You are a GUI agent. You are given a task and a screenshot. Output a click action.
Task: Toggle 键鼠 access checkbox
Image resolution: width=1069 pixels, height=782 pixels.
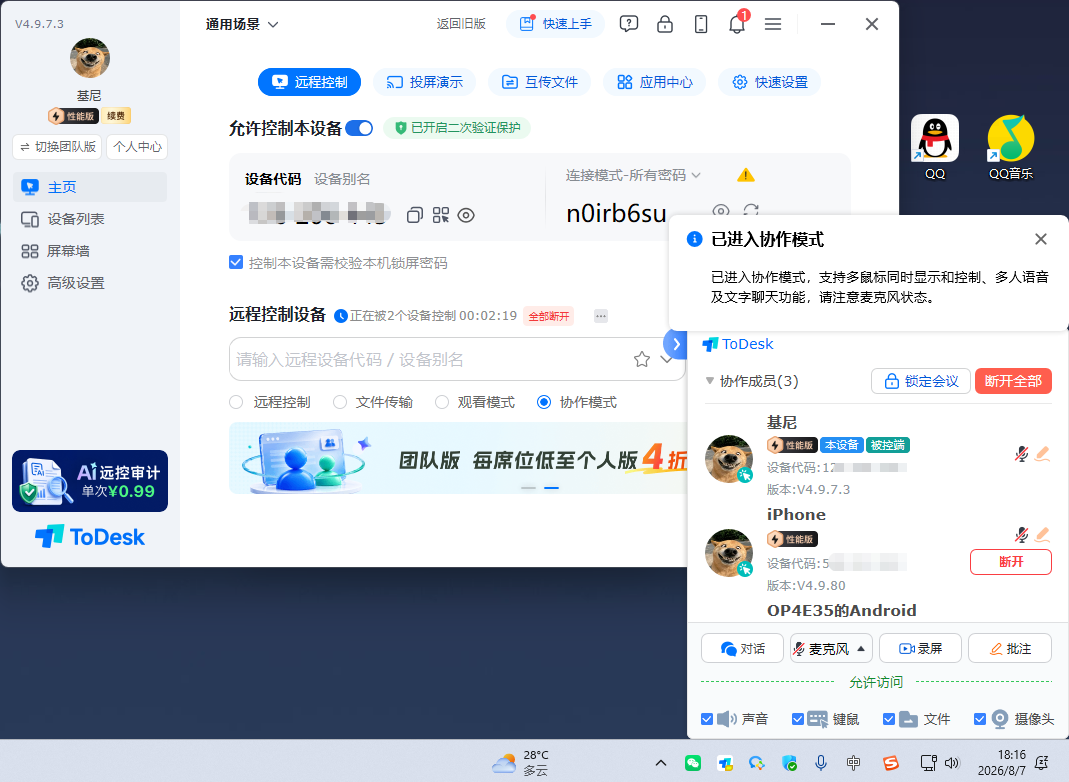(798, 719)
